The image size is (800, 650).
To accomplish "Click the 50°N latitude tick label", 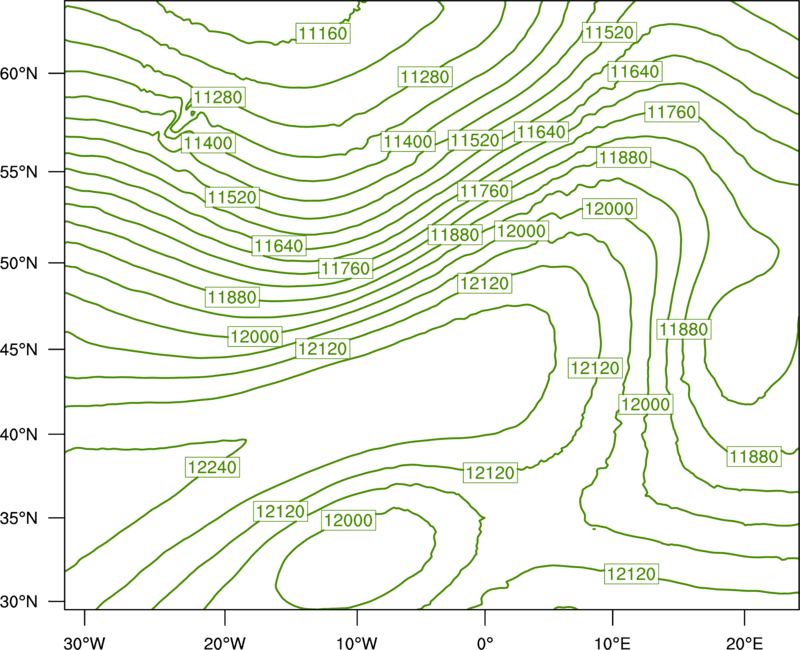I will pyautogui.click(x=19, y=263).
